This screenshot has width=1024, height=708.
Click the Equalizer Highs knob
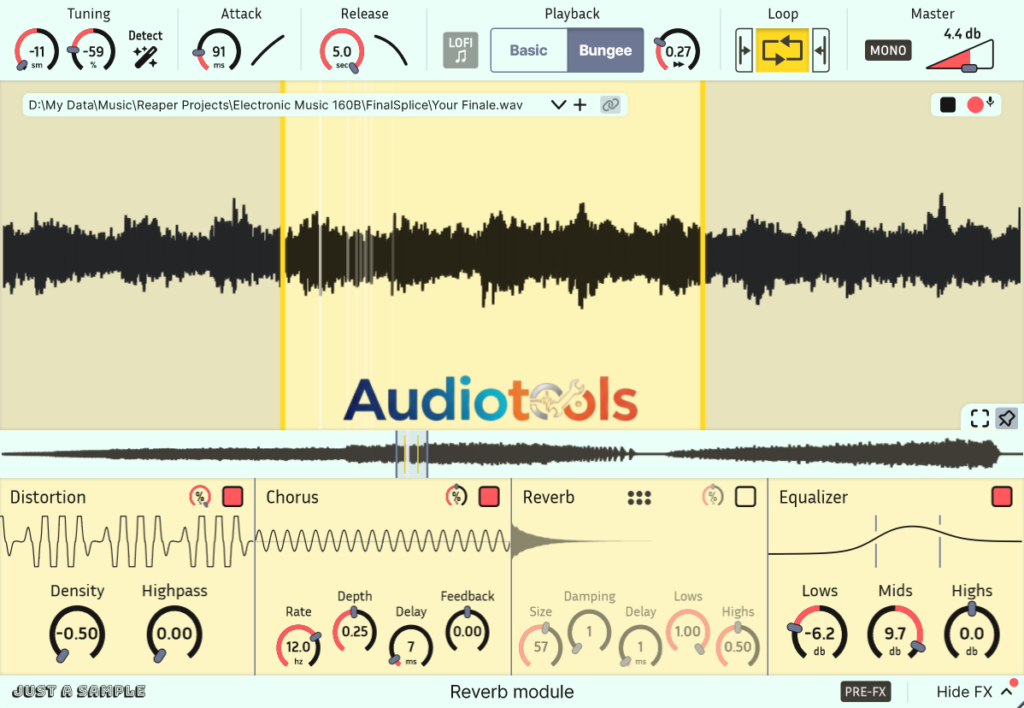pos(972,632)
